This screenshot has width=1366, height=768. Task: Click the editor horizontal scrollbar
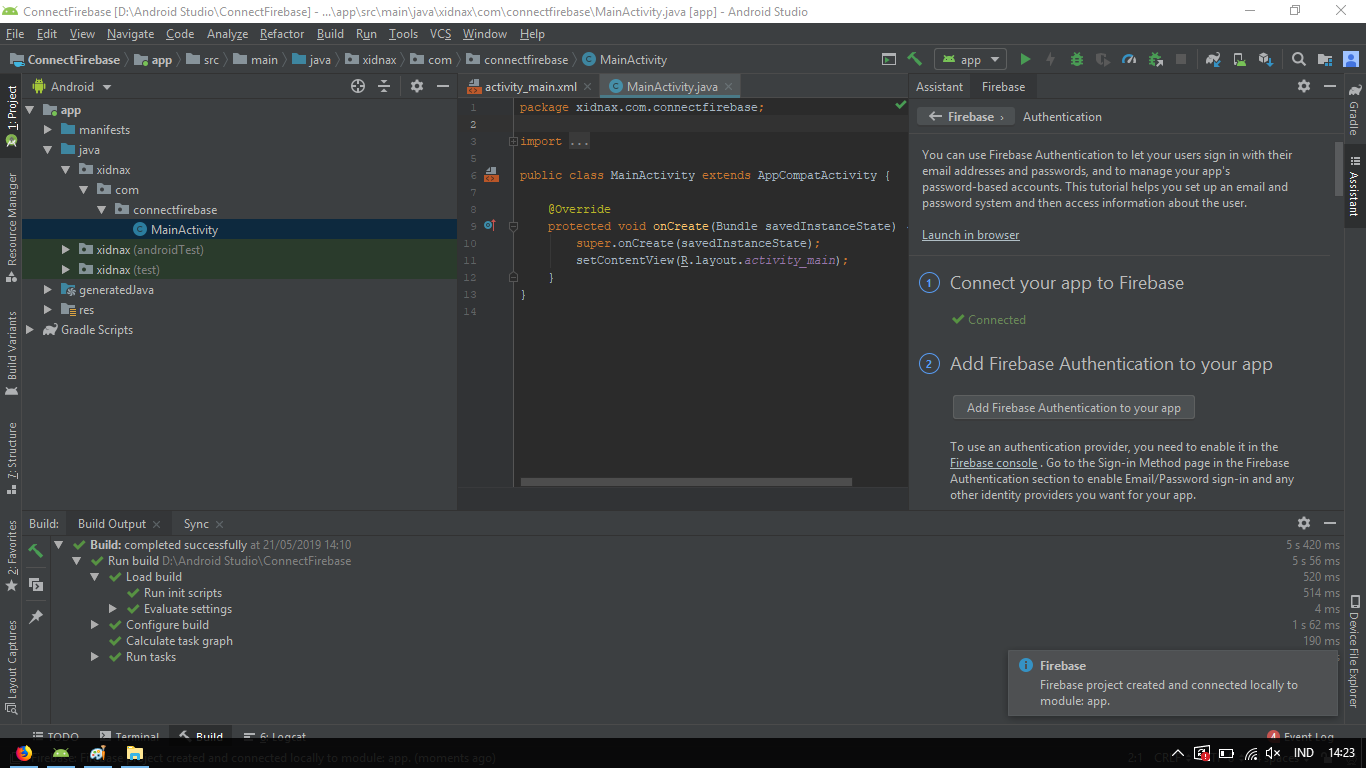(685, 482)
